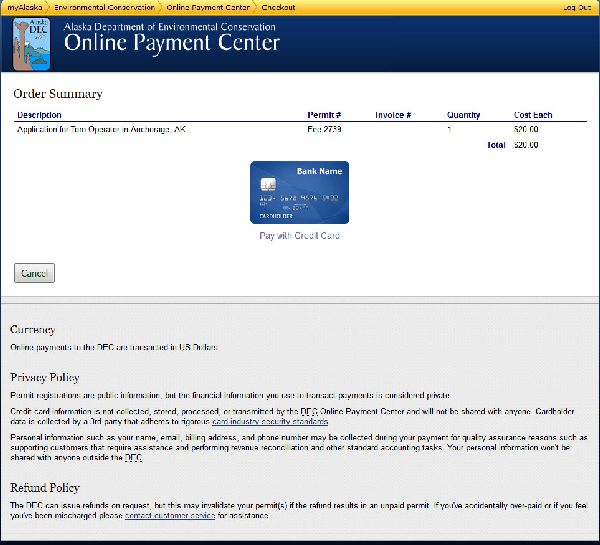Click the Quantity column header
Viewport: 600px width, 545px height.
463,115
